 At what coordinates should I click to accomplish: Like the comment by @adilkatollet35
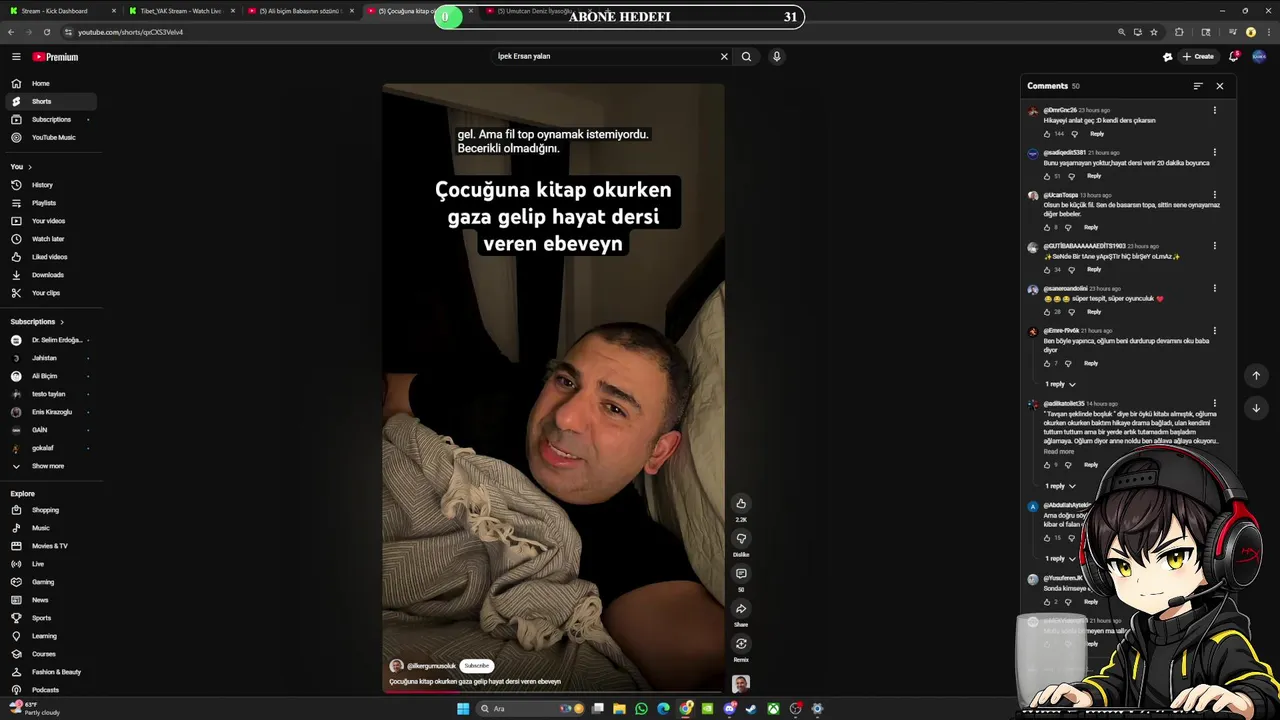click(x=1047, y=464)
